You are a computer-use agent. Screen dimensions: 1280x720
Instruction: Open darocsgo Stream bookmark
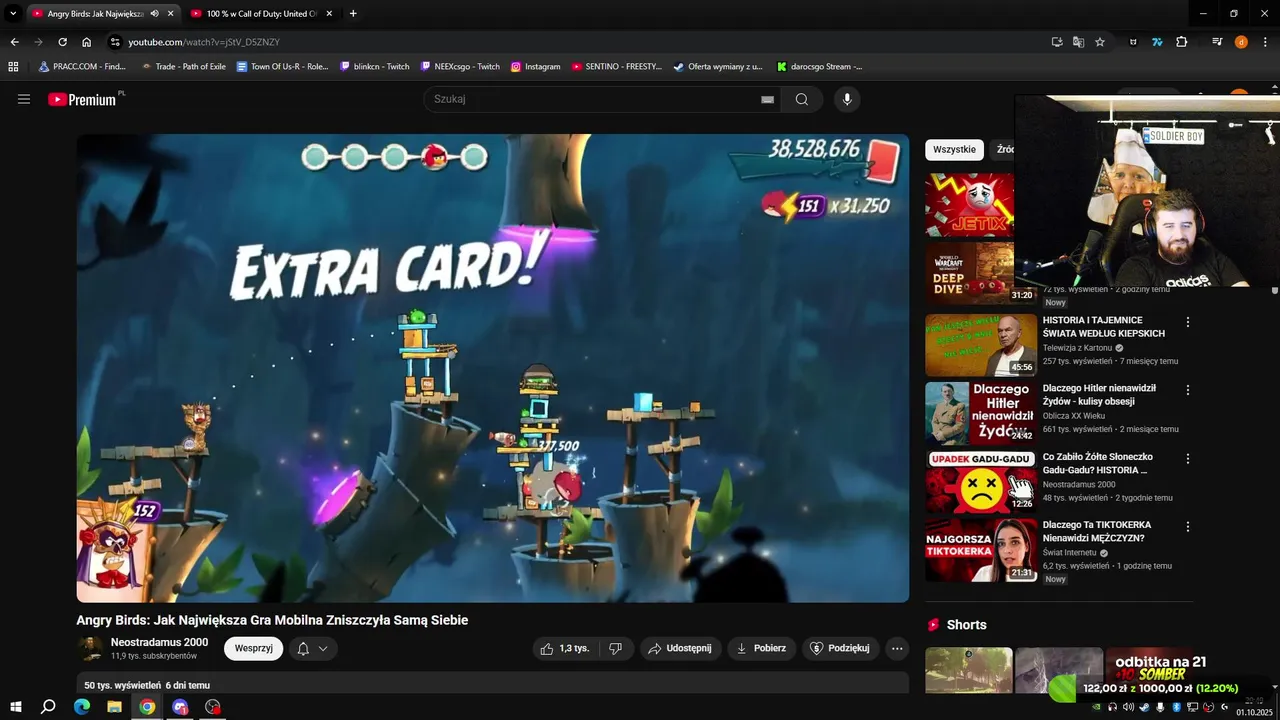coord(820,67)
